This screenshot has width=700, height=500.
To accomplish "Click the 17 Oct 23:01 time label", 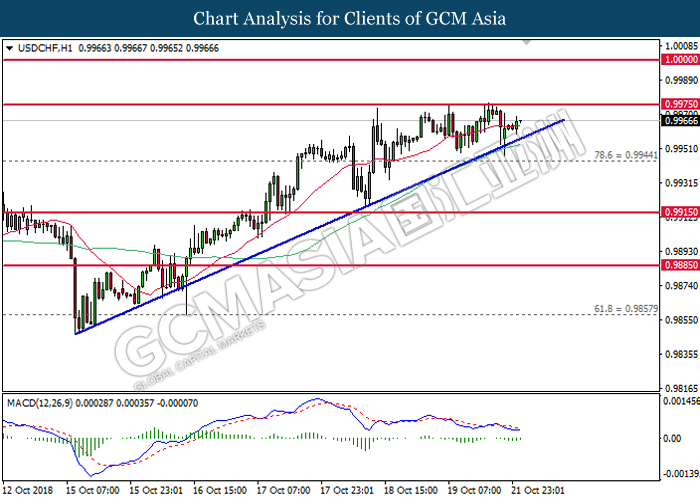I will (347, 490).
